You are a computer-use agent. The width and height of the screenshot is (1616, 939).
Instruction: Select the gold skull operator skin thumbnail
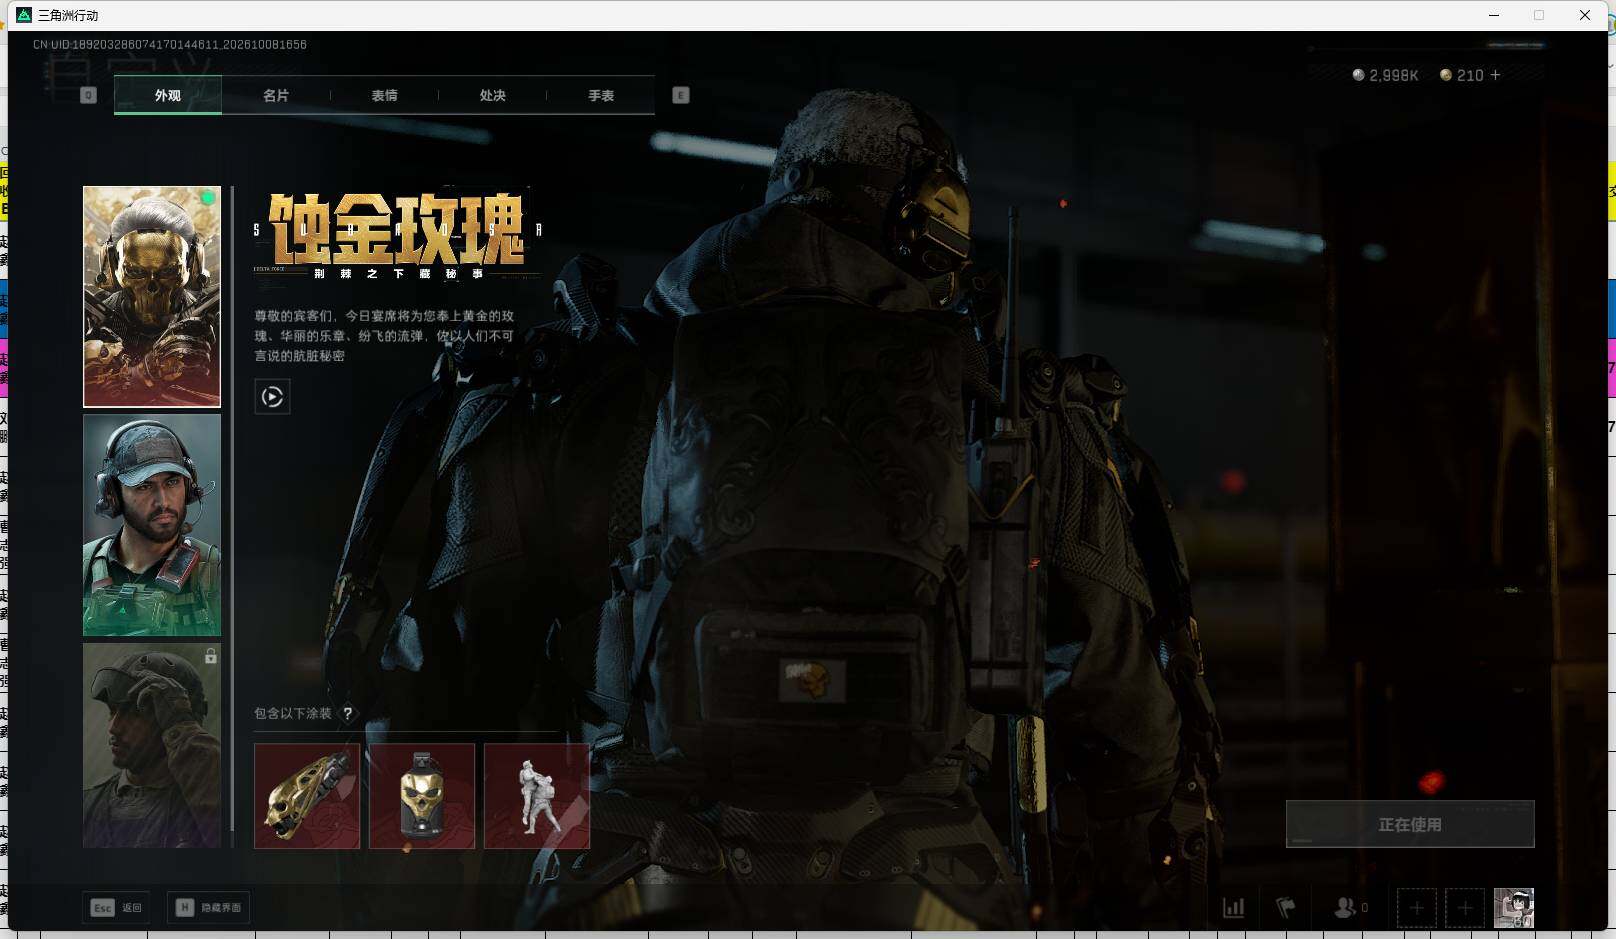tap(152, 297)
